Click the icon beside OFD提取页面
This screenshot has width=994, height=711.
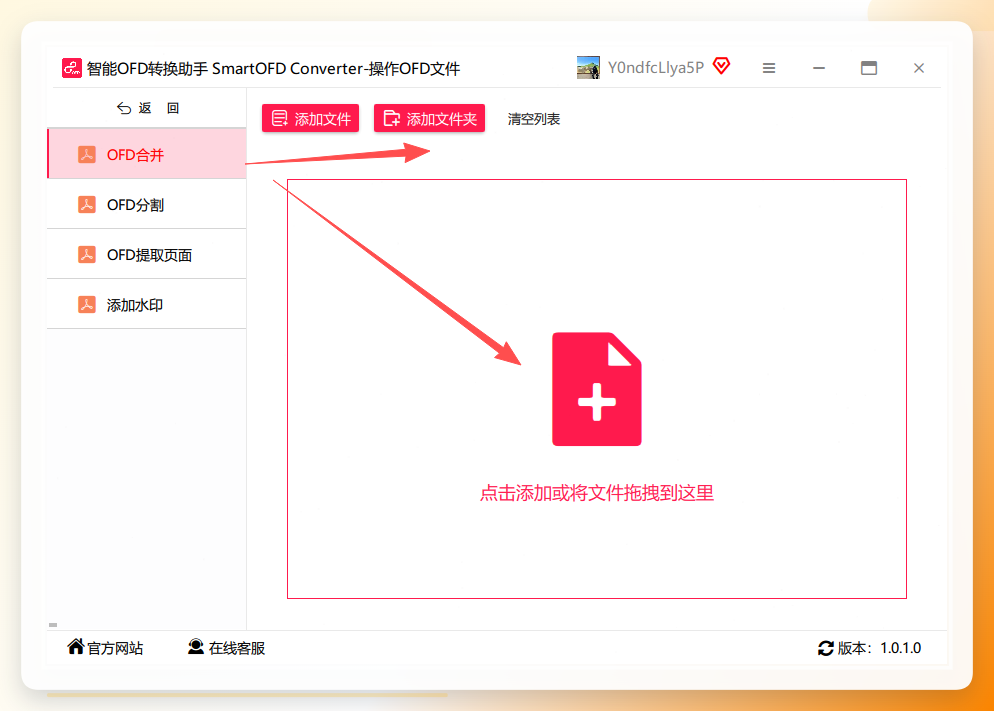coord(87,254)
